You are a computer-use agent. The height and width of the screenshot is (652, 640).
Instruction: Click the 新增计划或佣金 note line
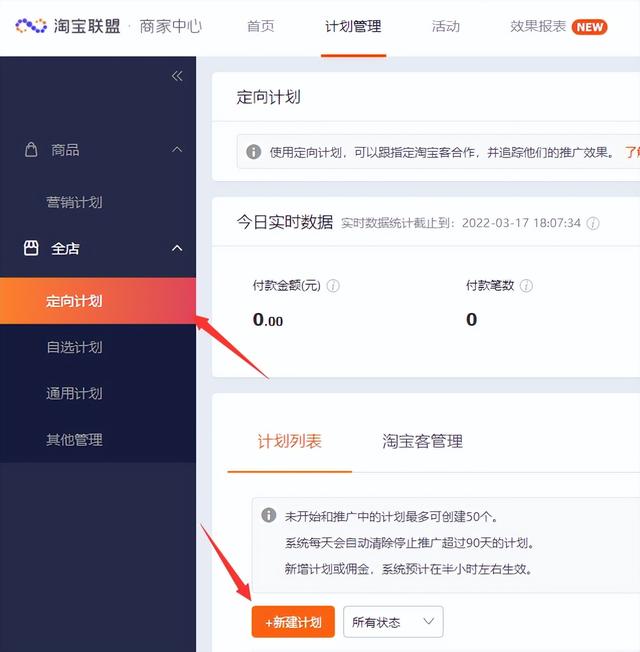point(408,568)
